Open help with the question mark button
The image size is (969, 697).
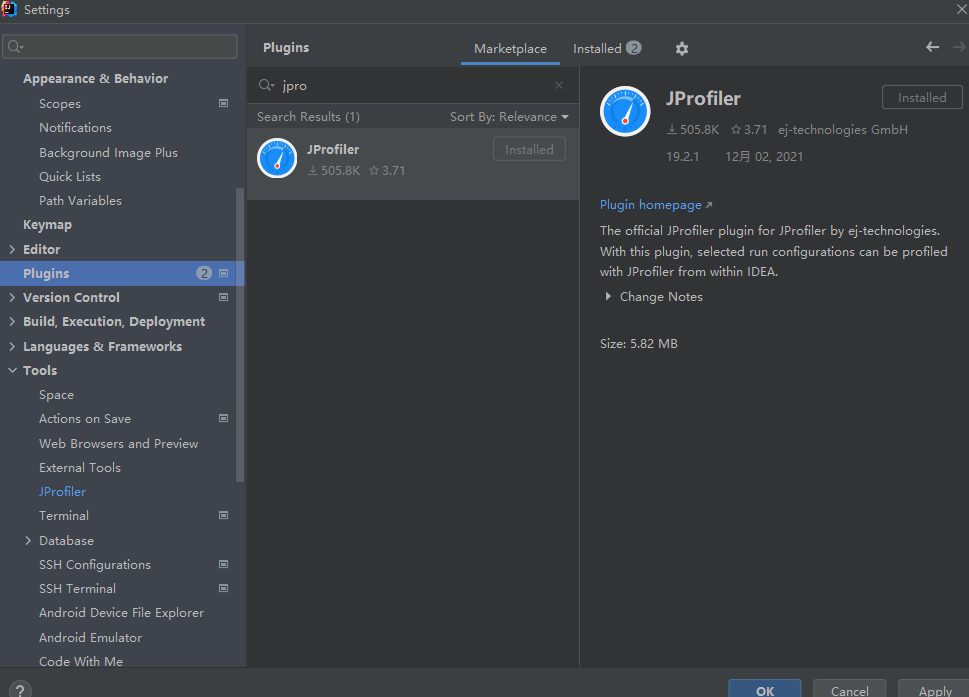(20, 690)
